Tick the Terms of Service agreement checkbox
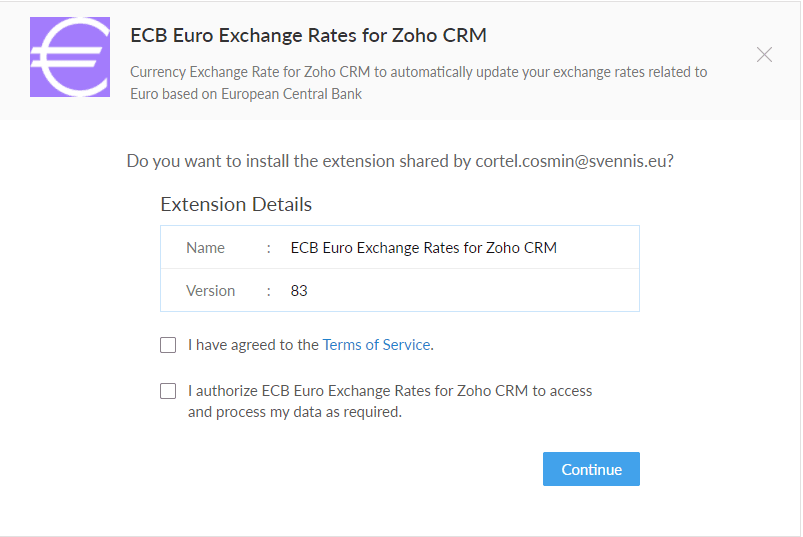The image size is (803, 537). [168, 345]
